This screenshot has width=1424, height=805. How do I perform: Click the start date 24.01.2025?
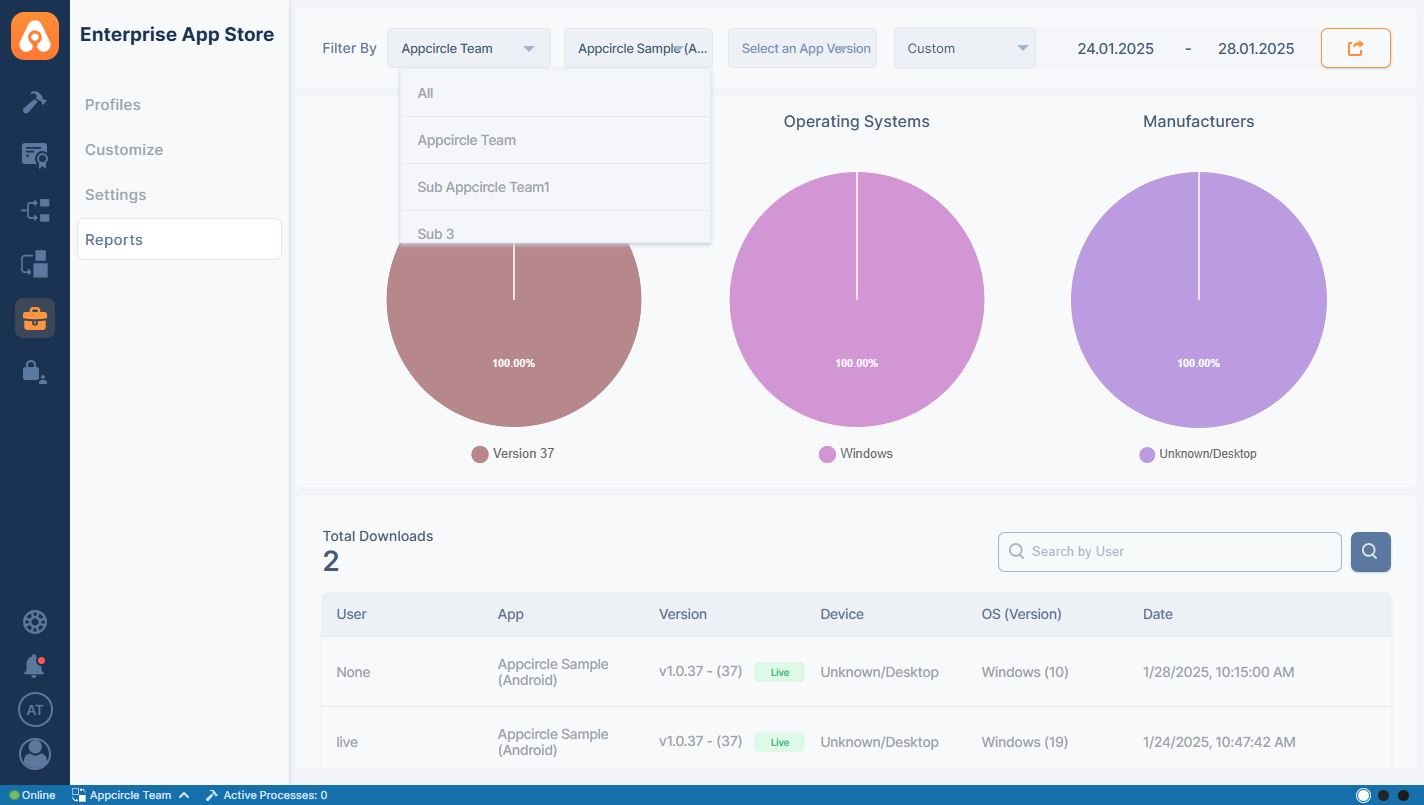1115,48
